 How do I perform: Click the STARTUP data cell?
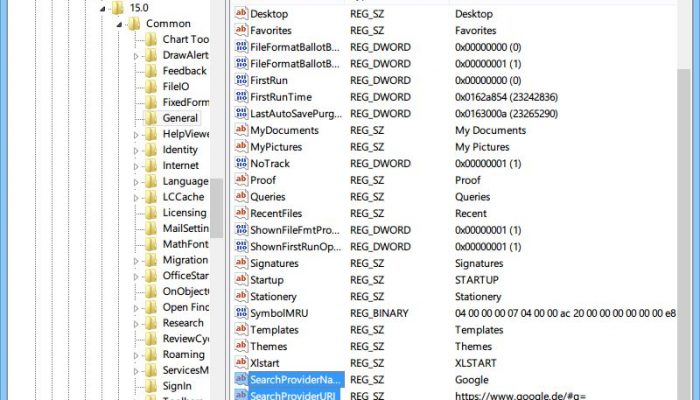[476, 280]
